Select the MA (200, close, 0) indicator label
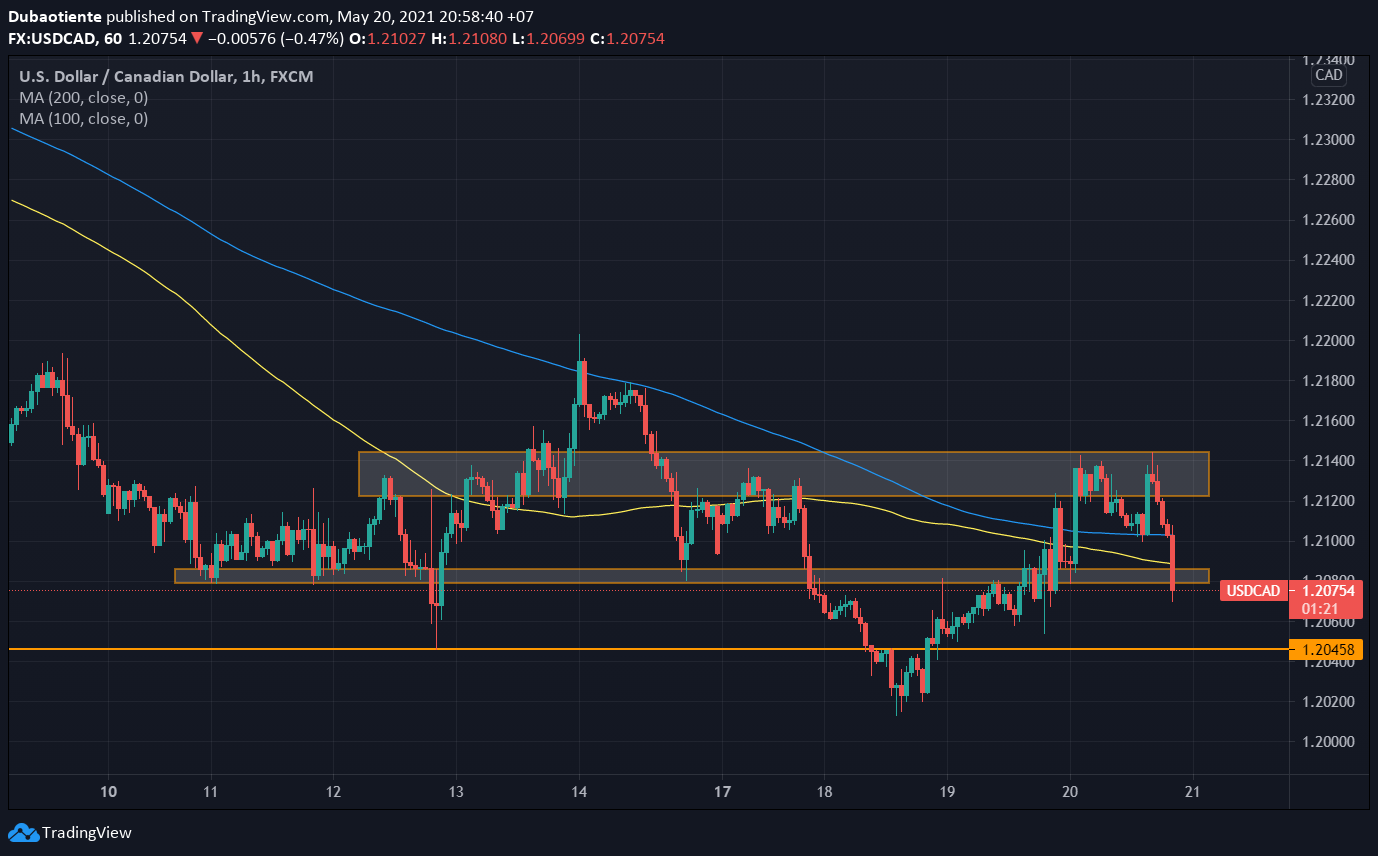This screenshot has height=856, width=1378. click(x=84, y=97)
